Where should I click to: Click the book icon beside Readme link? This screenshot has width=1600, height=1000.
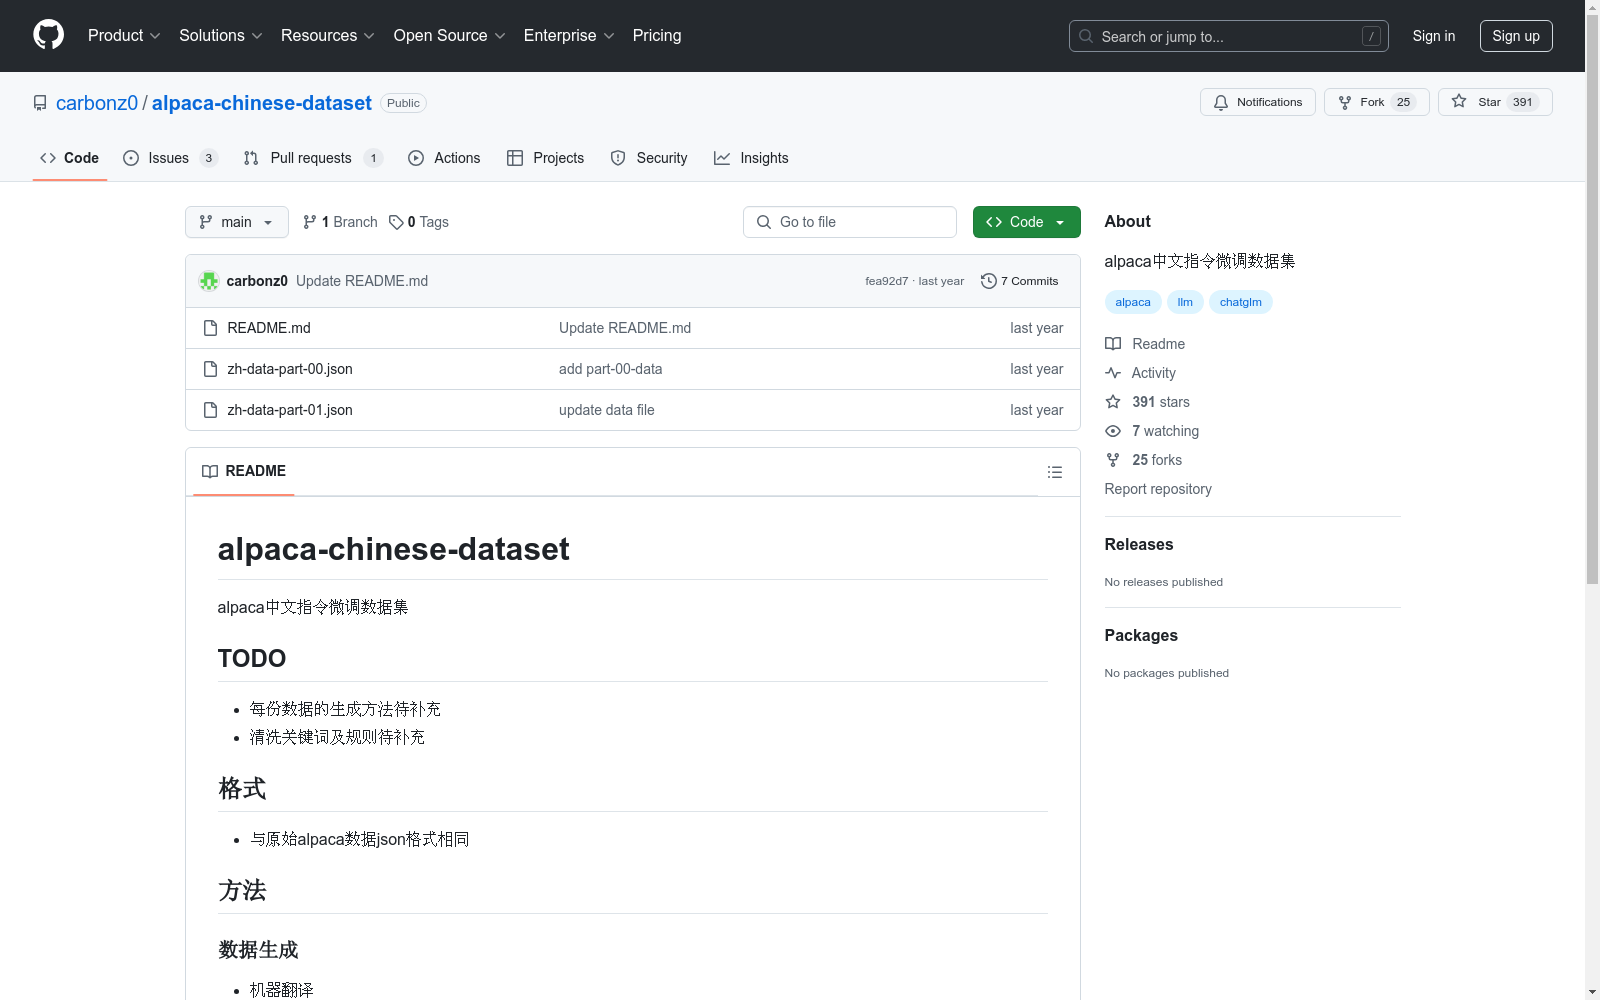pyautogui.click(x=1113, y=344)
